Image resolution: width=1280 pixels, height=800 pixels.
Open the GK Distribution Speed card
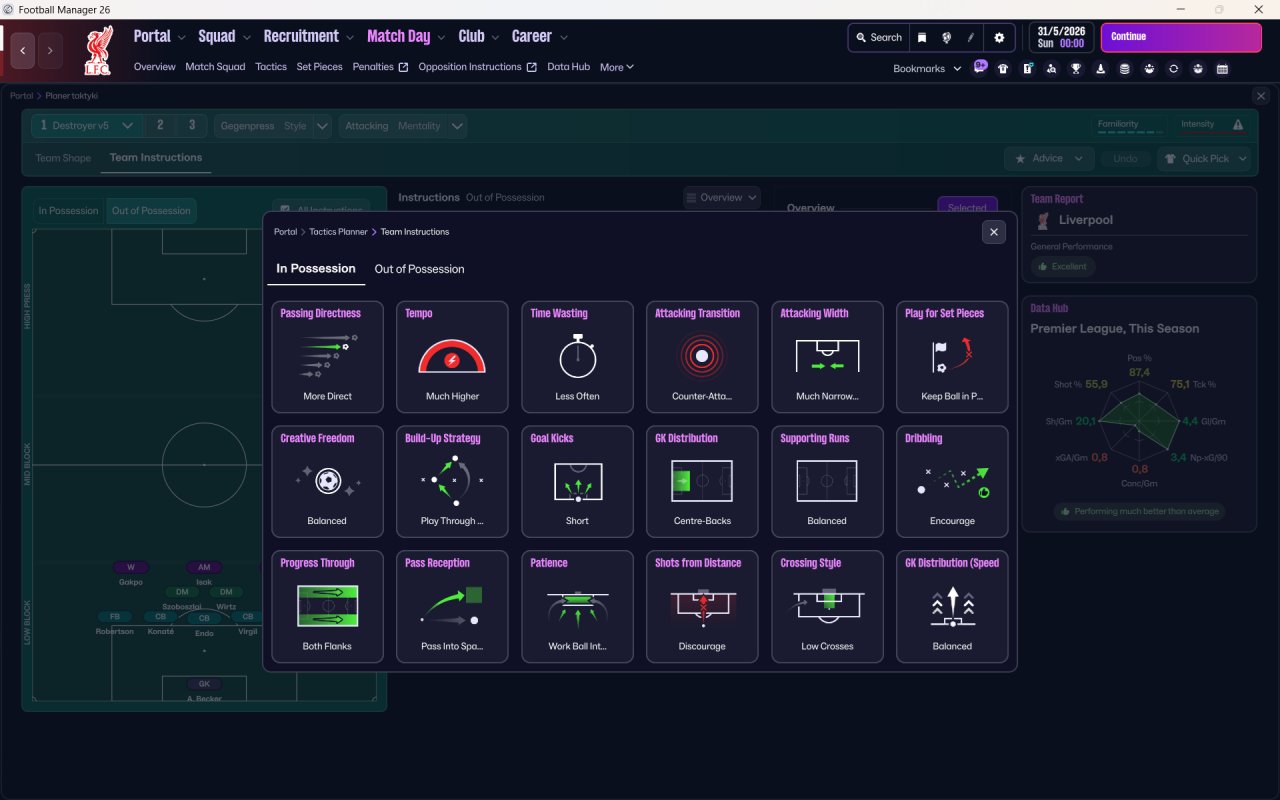[952, 607]
